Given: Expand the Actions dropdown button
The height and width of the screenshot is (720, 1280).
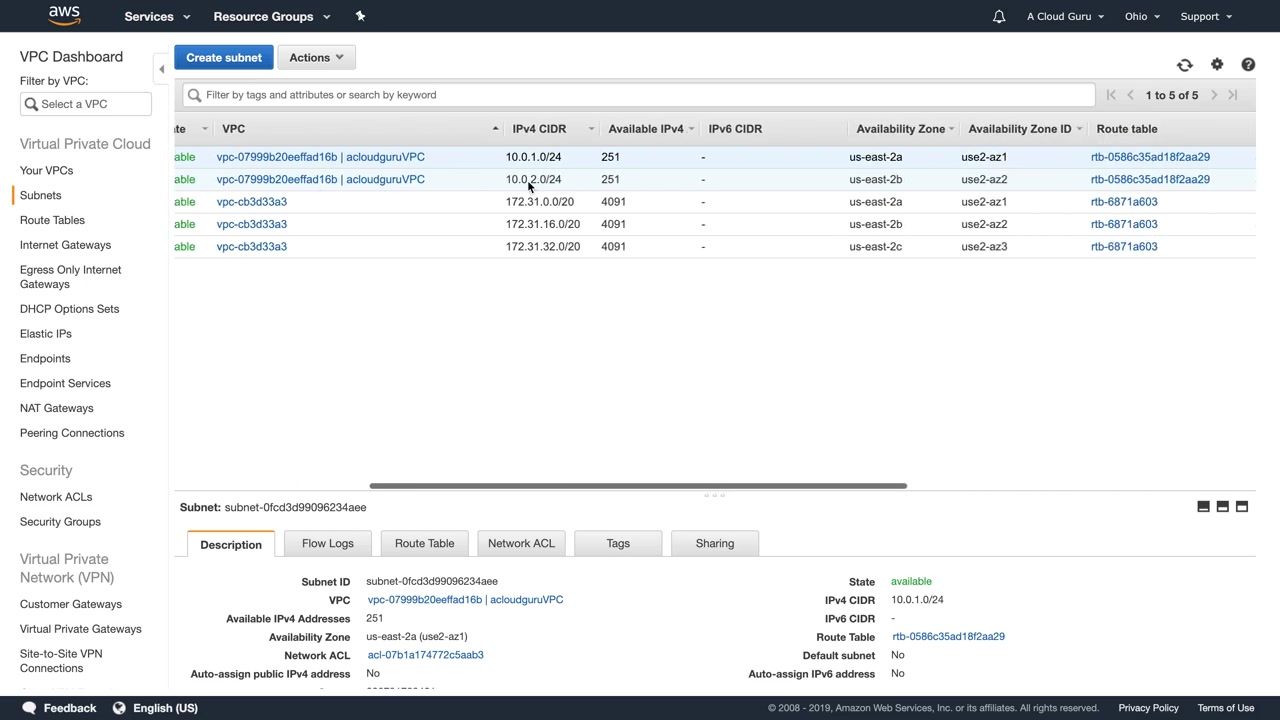Looking at the screenshot, I should pos(316,58).
